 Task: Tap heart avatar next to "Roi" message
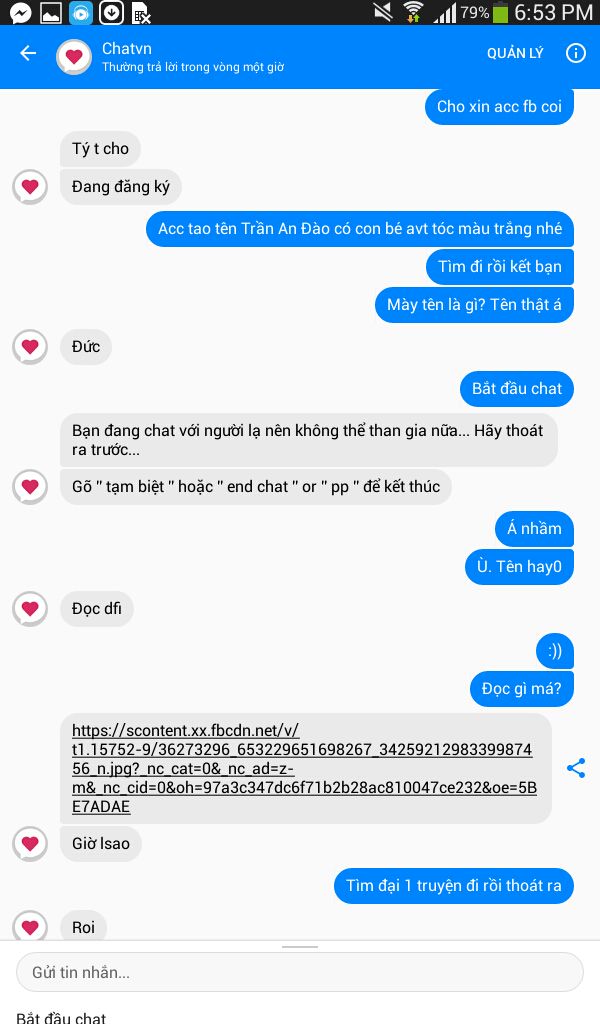click(30, 925)
